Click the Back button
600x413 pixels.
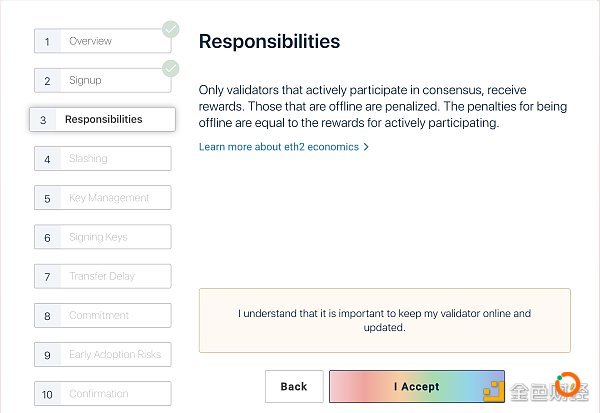(294, 387)
